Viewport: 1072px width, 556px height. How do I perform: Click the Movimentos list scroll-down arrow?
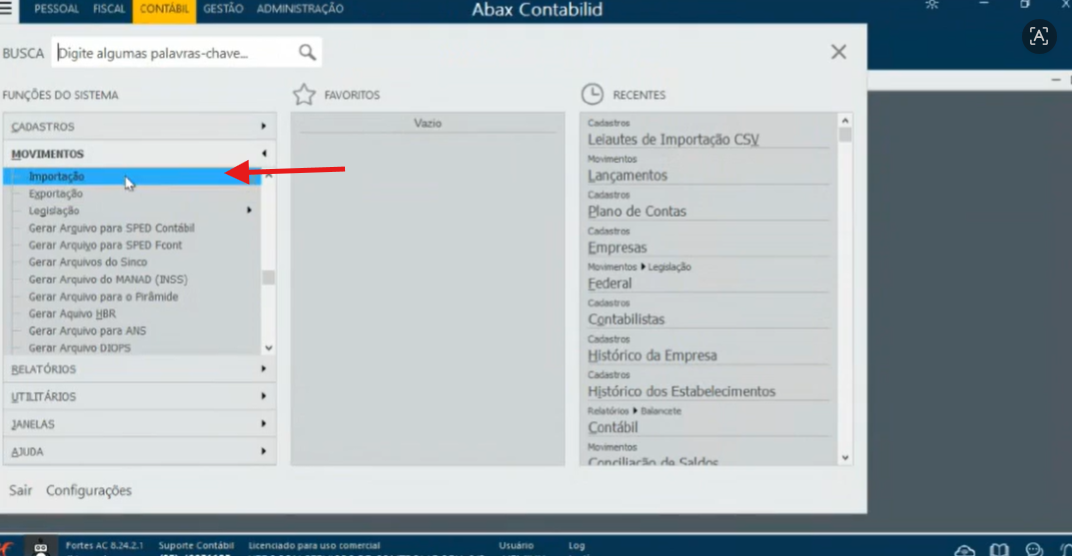tap(269, 348)
